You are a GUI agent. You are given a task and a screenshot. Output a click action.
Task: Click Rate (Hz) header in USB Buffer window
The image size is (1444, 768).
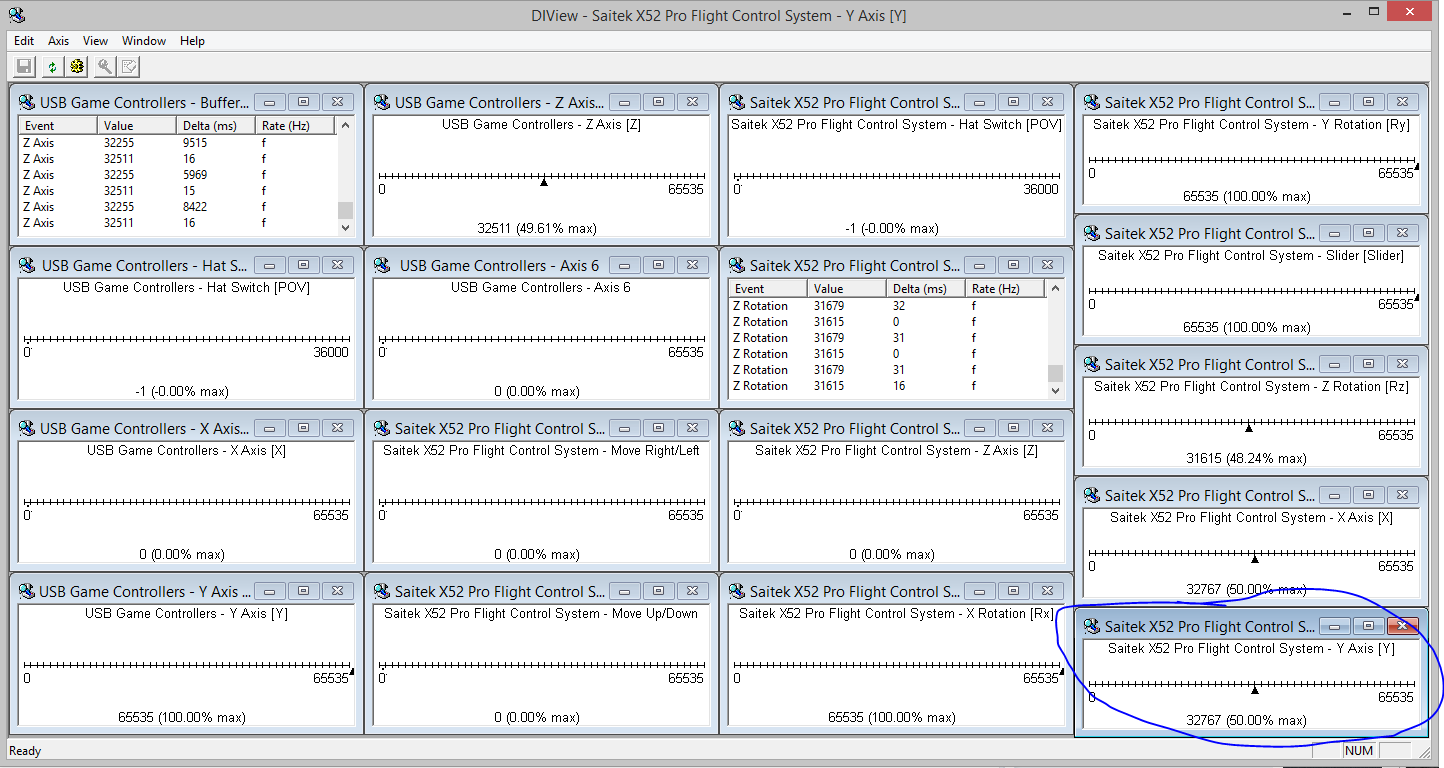[296, 126]
